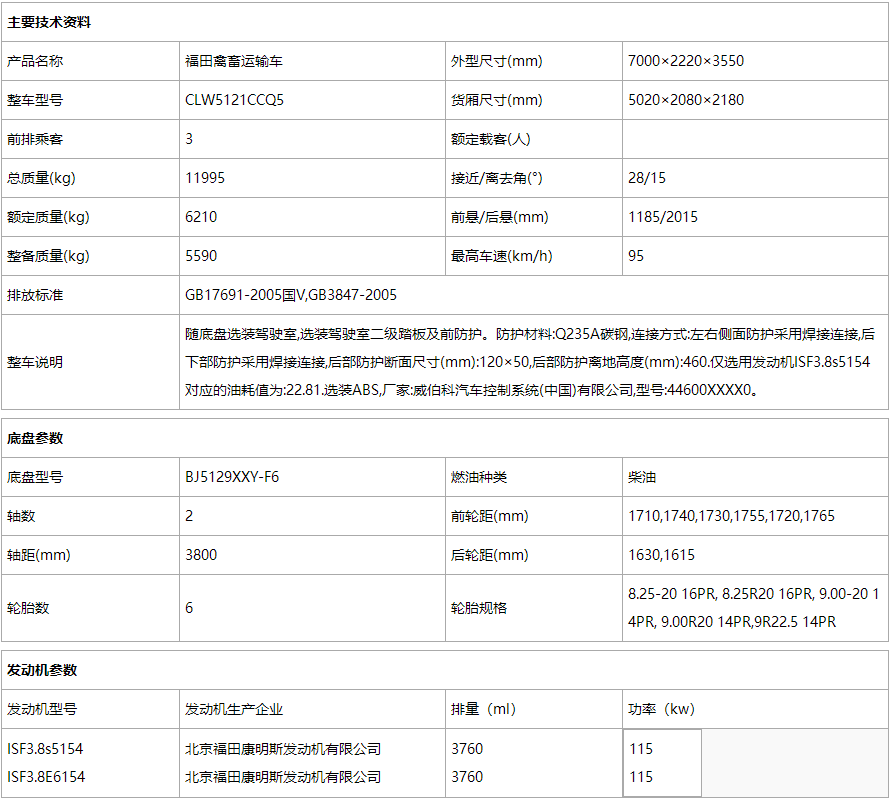Select the 额定载客(人) label
The height and width of the screenshot is (800, 890).
[490, 139]
